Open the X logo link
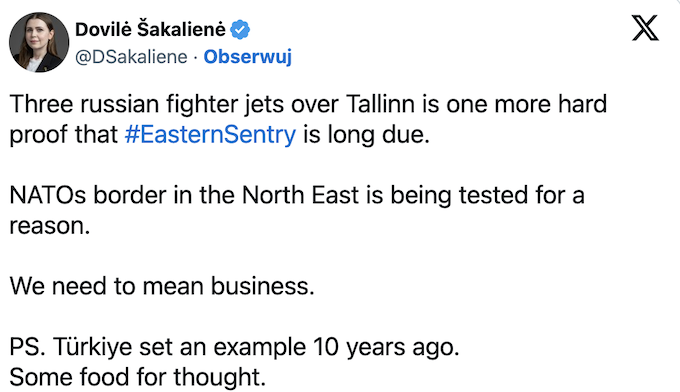 tap(645, 28)
